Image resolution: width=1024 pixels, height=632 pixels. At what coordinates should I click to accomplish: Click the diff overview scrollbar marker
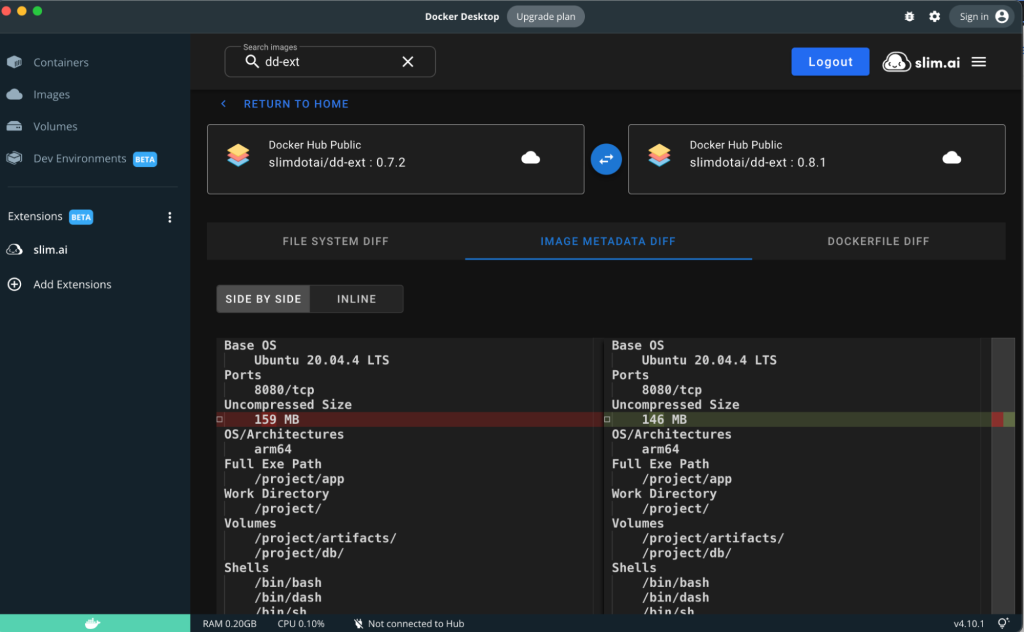pos(1002,419)
